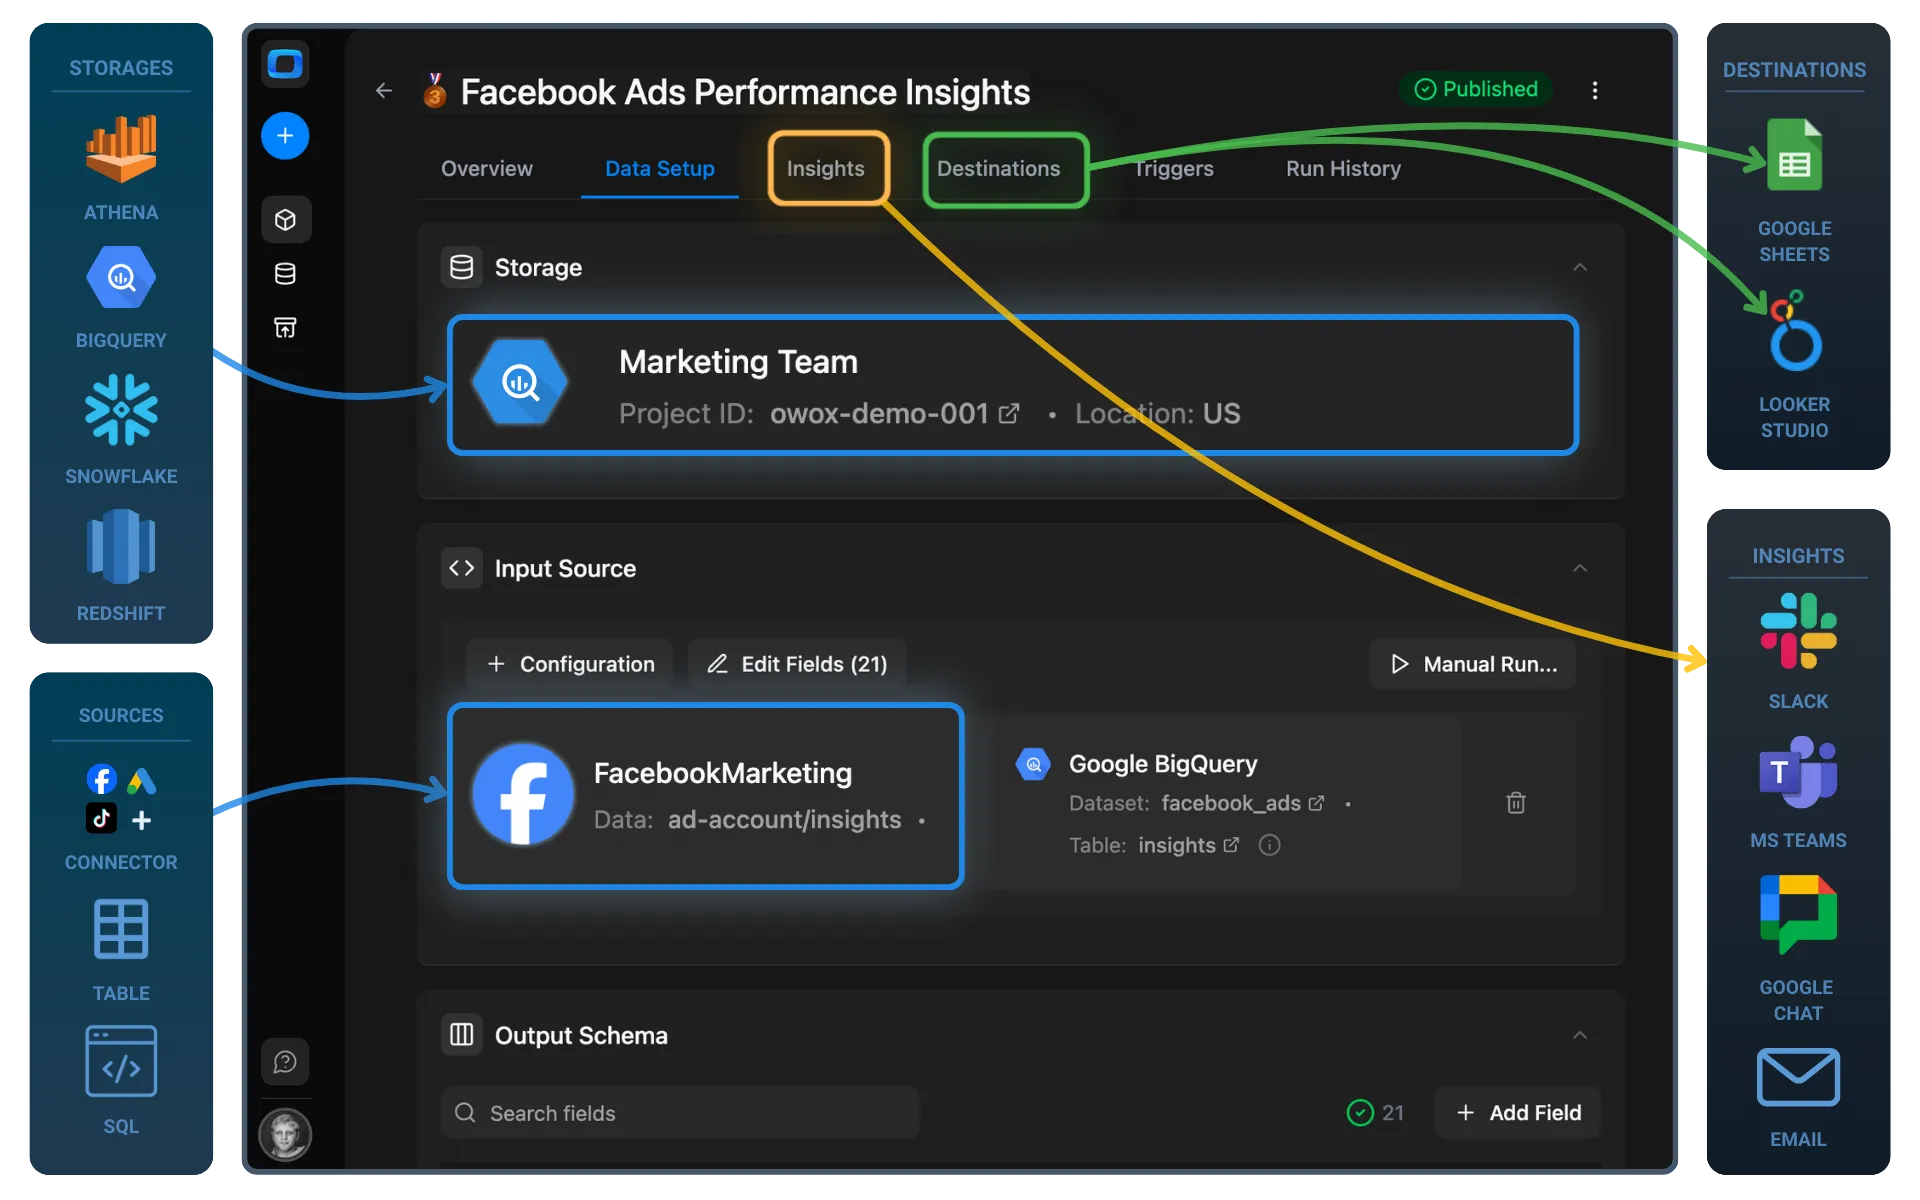This screenshot has width=1920, height=1200.
Task: Collapse the Storage section
Action: click(x=1580, y=267)
